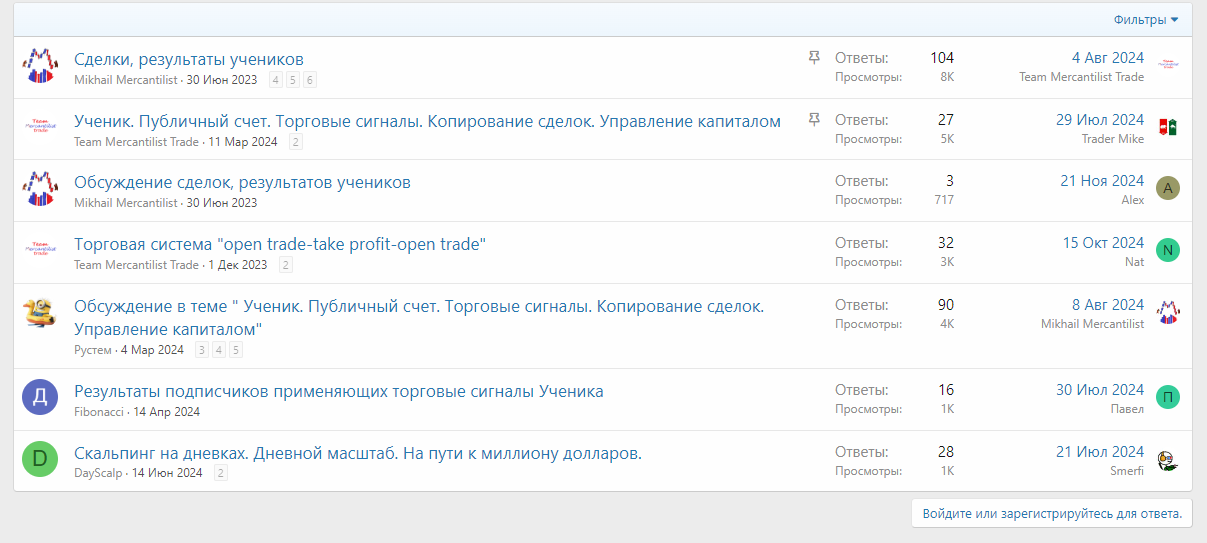Click pin icon on 'Ученик. Публичный счет' thread

click(x=814, y=120)
